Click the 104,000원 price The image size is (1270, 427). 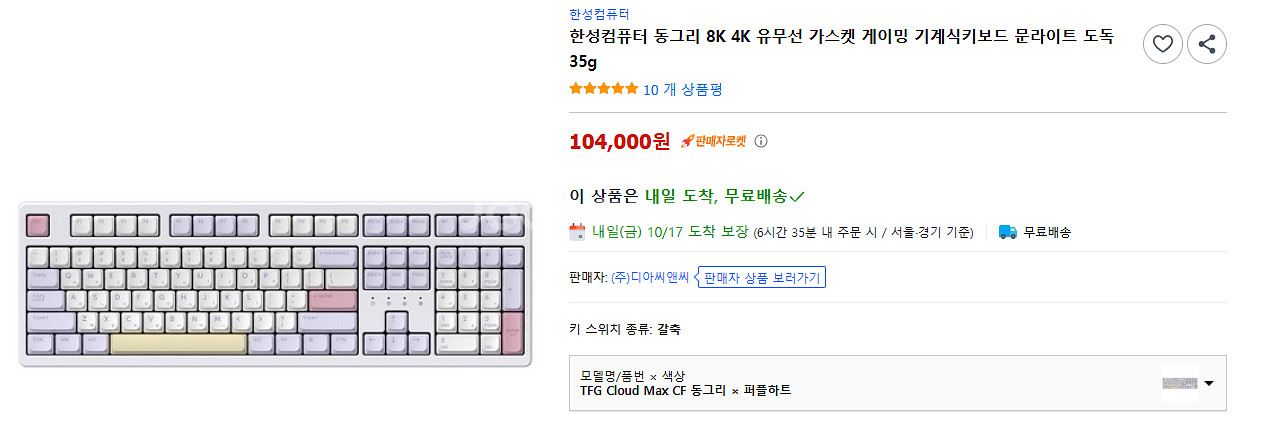(619, 141)
